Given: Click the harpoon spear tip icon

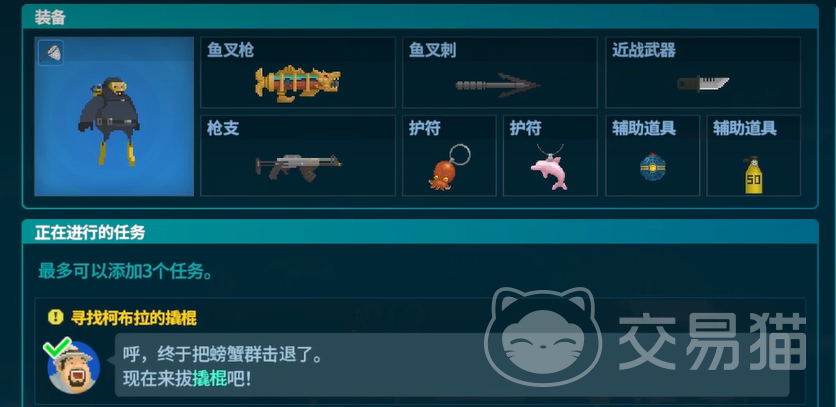Looking at the screenshot, I should 498,85.
